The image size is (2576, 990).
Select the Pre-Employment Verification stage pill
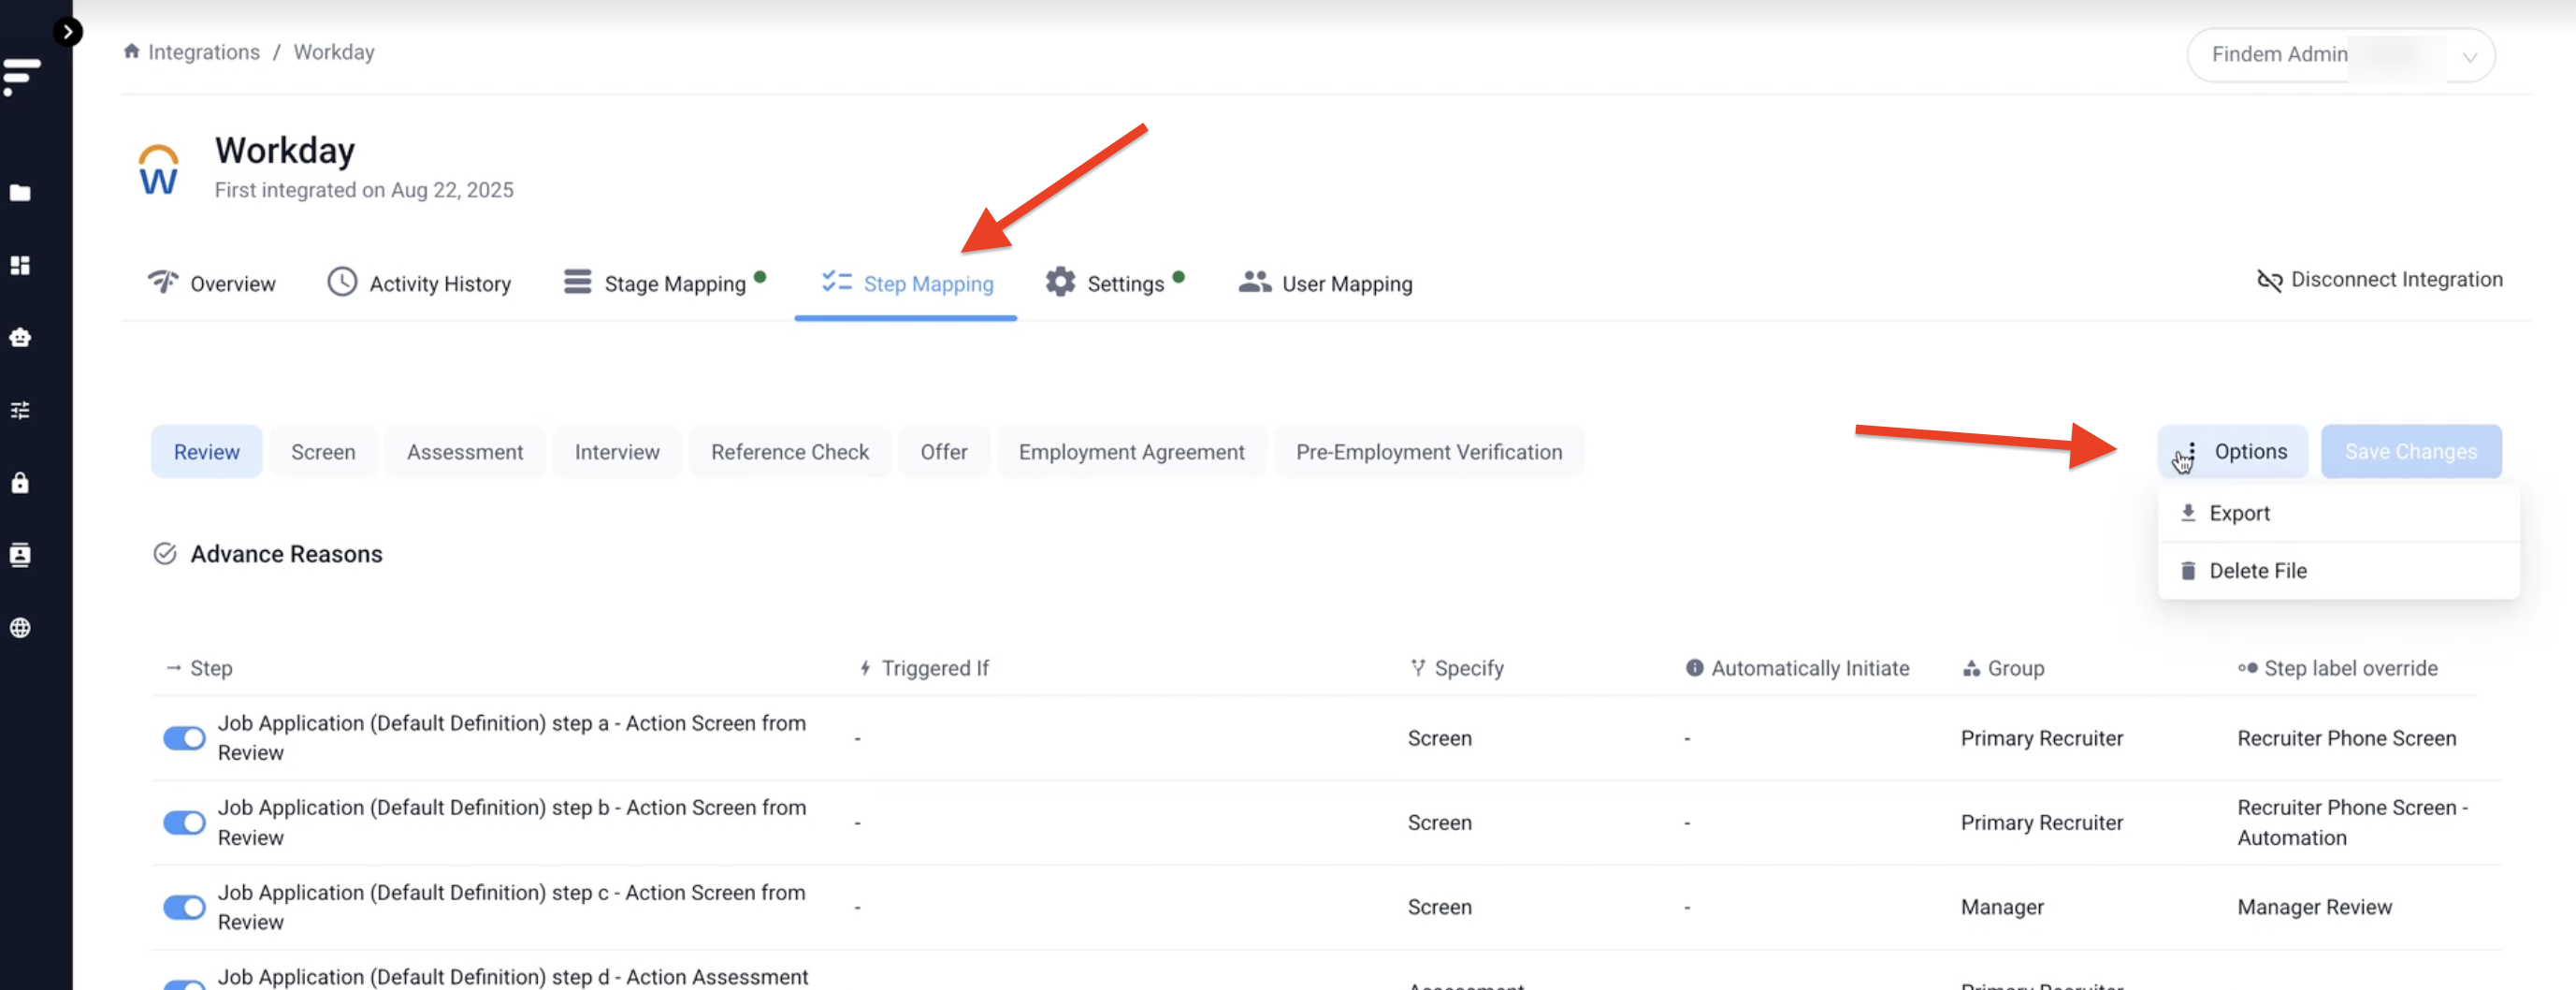click(1429, 452)
